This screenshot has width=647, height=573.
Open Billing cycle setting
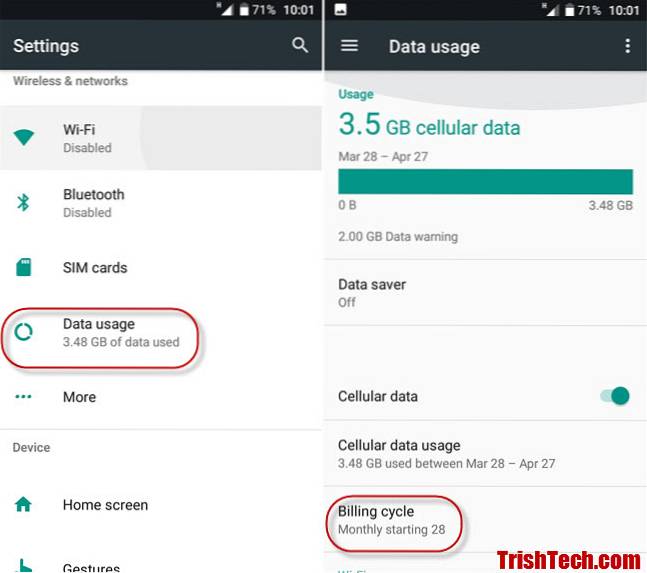(485, 520)
